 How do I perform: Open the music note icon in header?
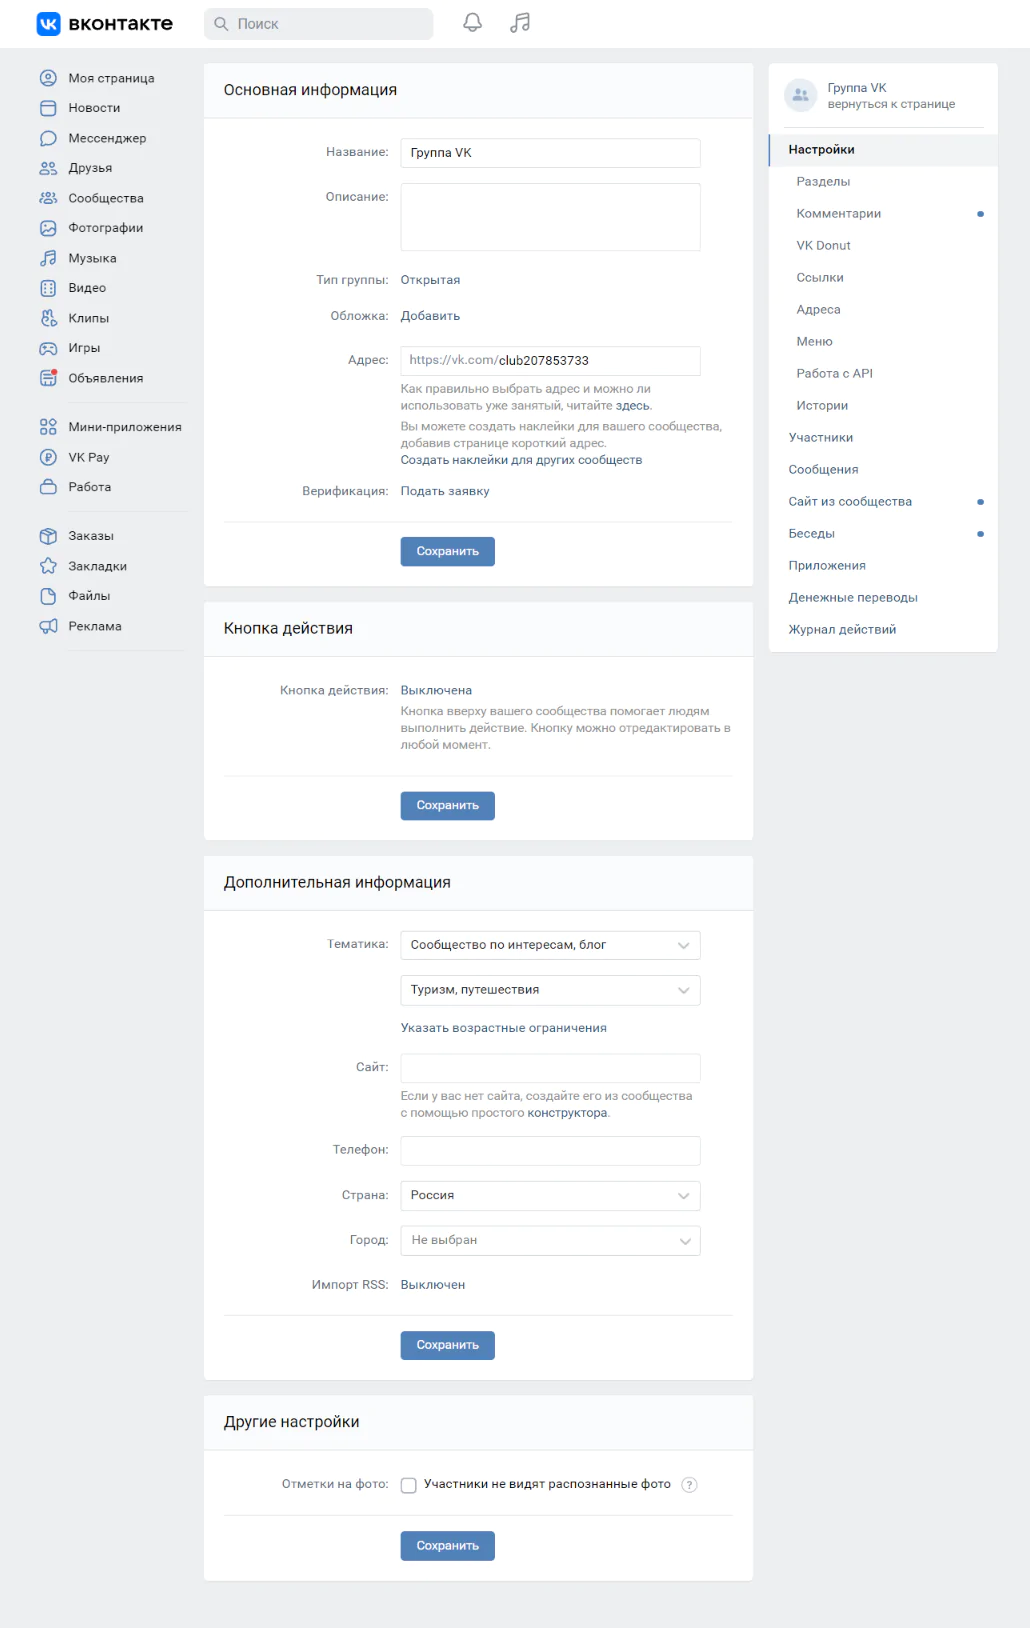pos(520,23)
